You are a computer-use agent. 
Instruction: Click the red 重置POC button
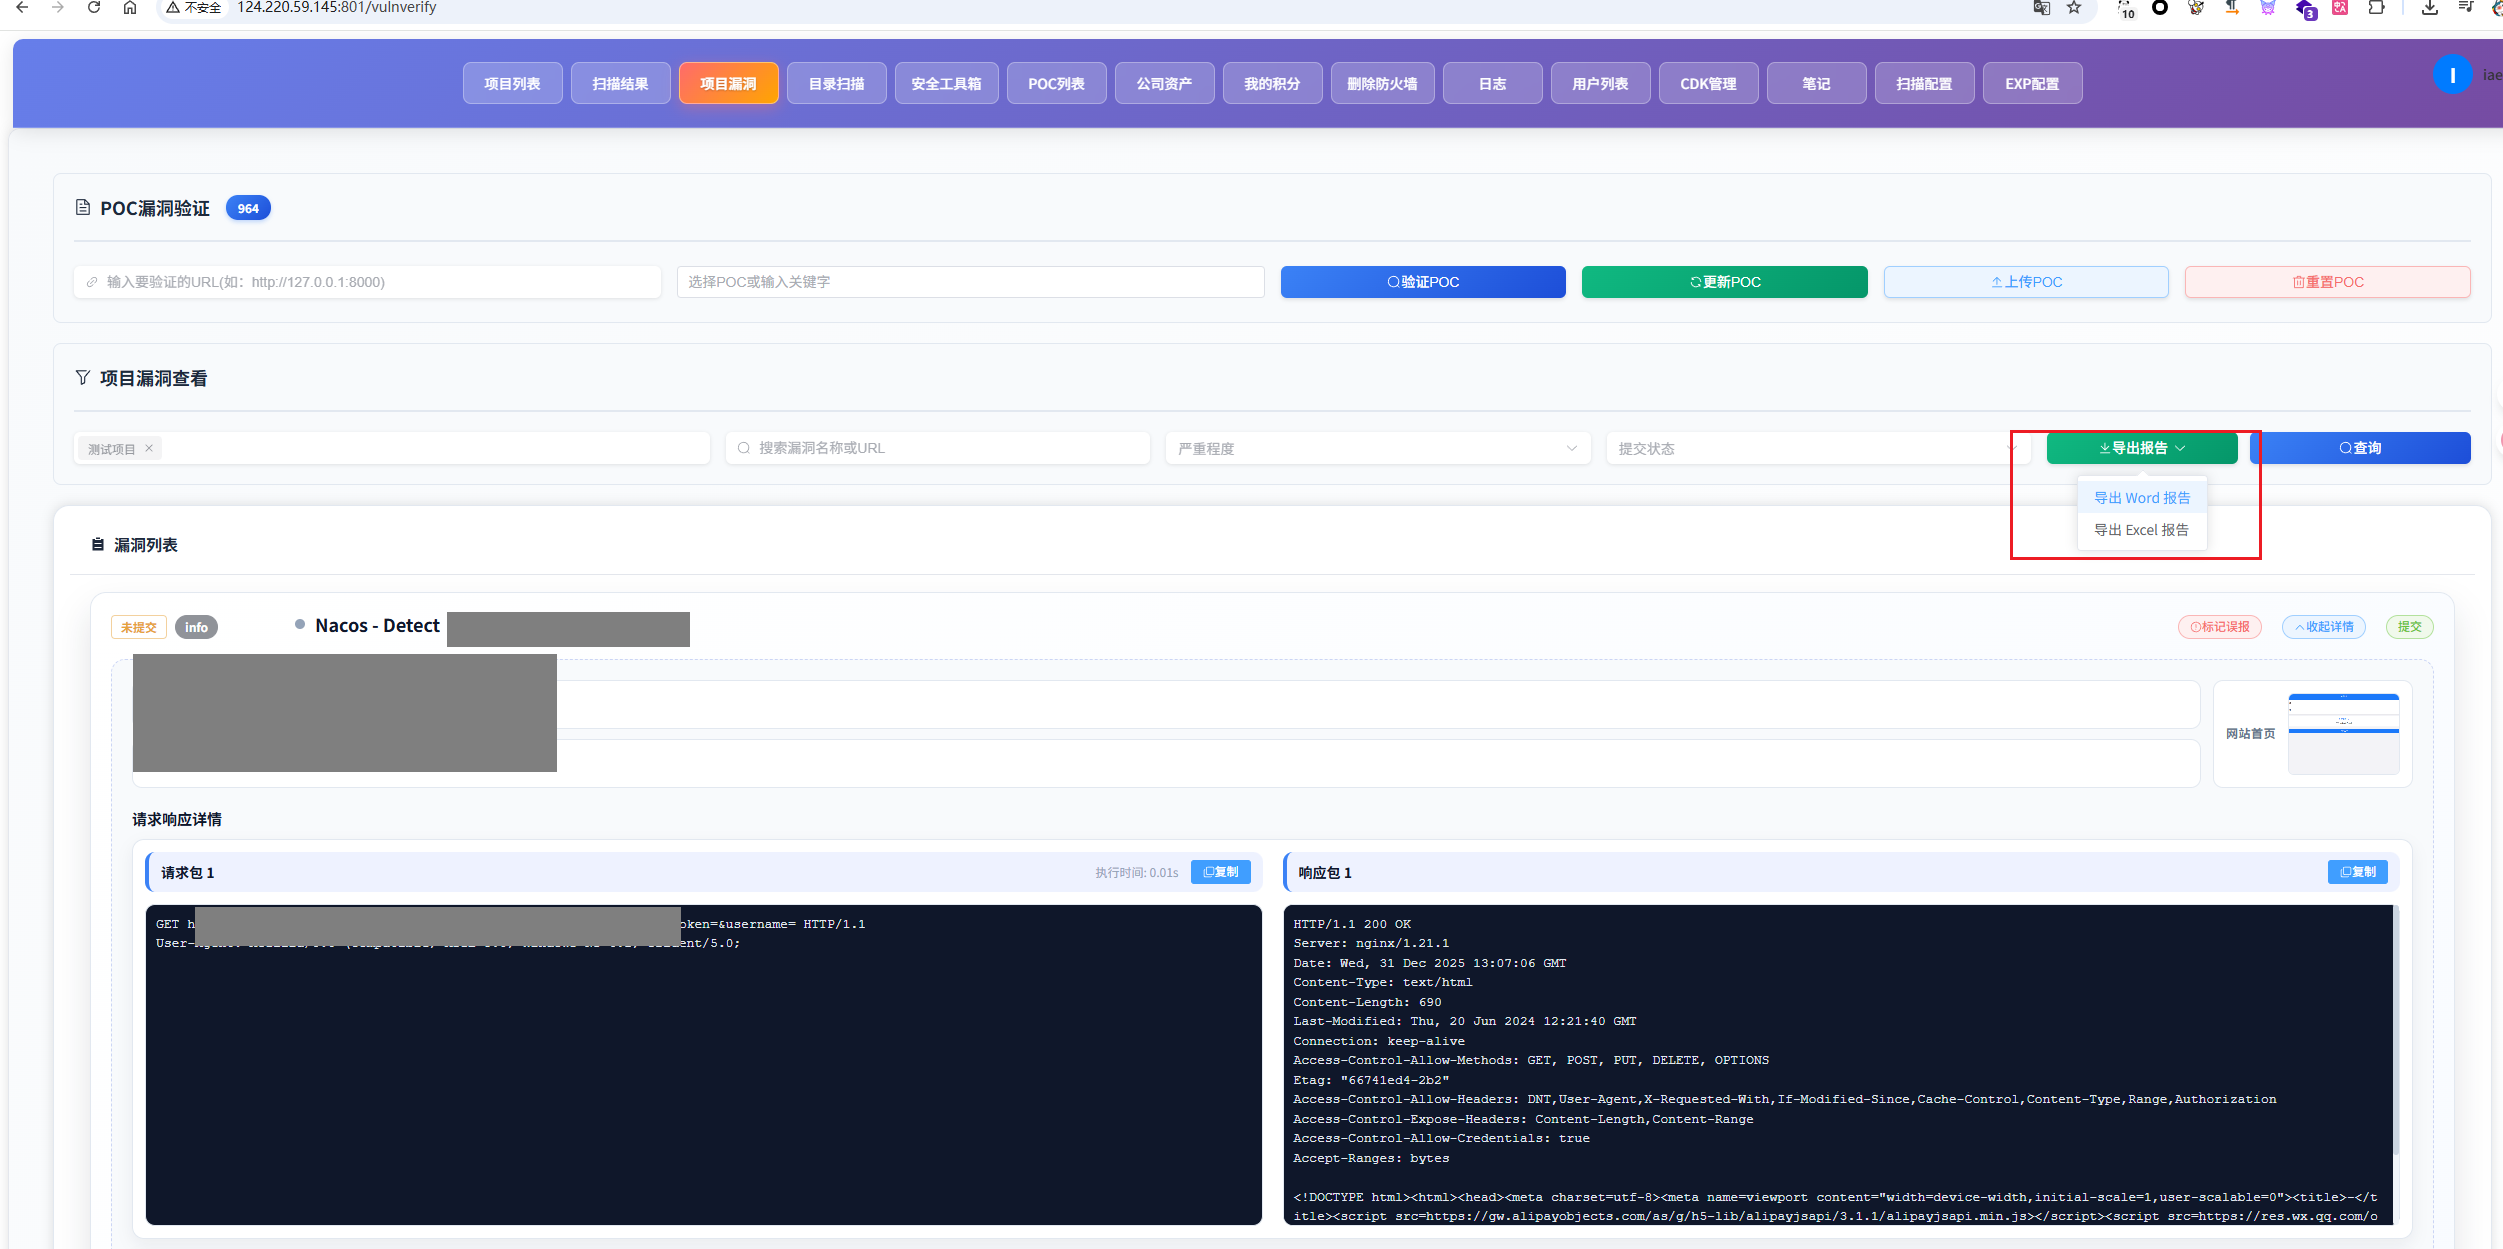pyautogui.click(x=2327, y=282)
